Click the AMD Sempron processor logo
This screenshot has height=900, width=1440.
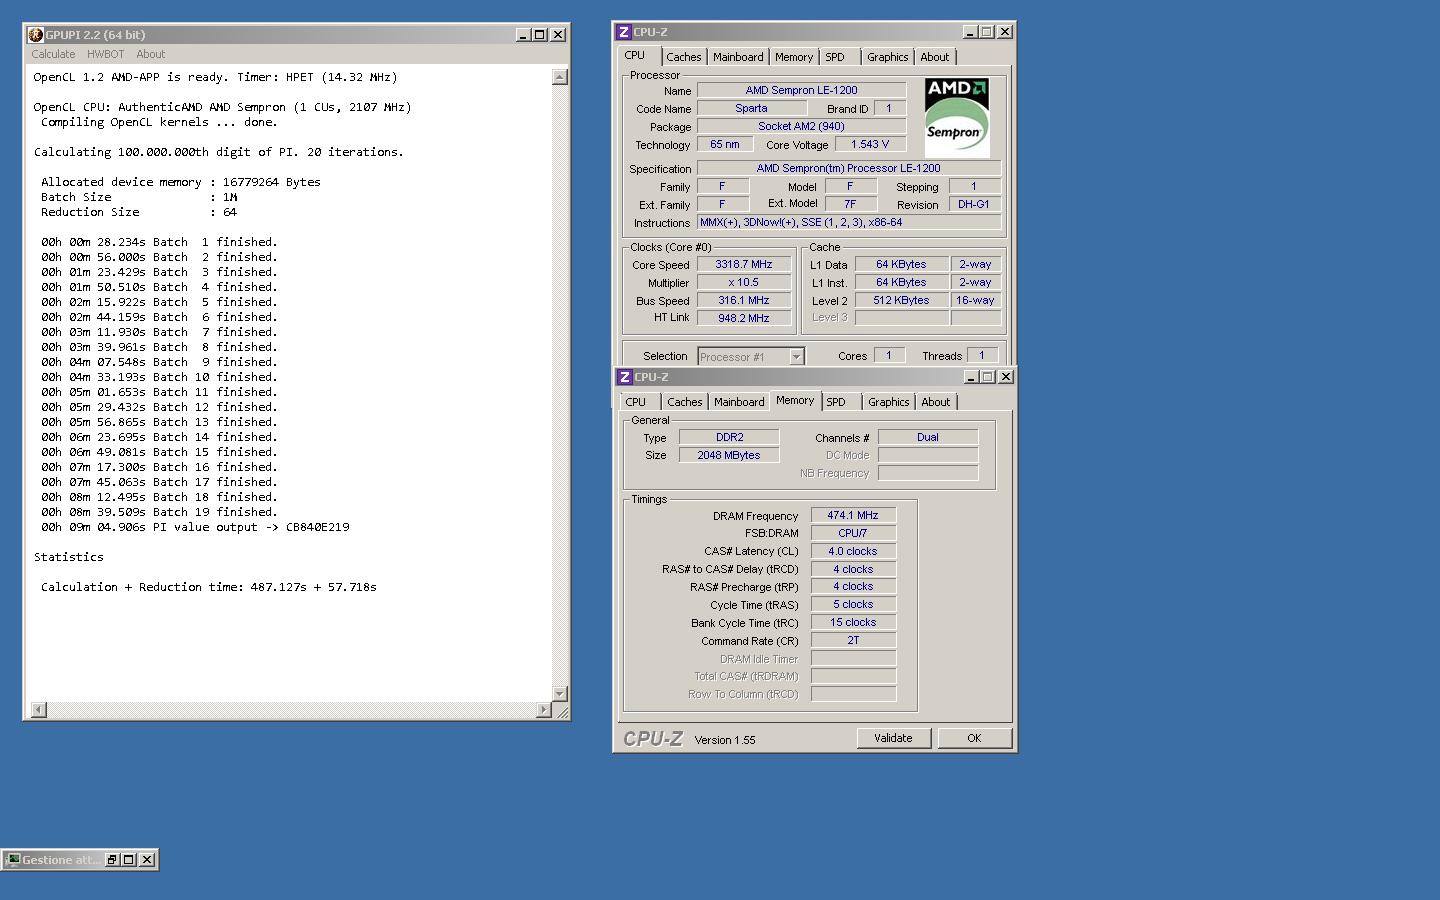[957, 117]
